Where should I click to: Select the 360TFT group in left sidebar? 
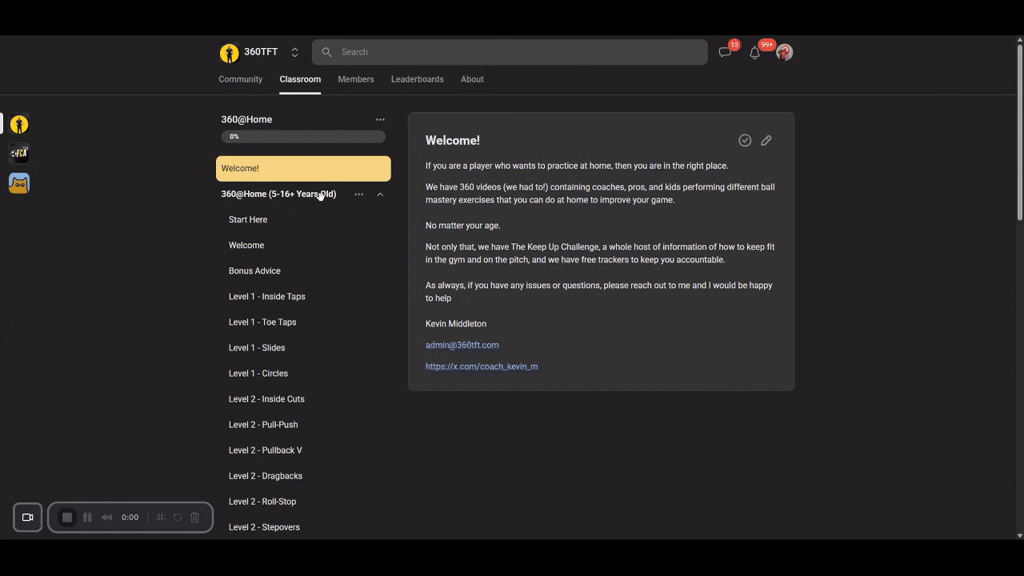coord(19,123)
